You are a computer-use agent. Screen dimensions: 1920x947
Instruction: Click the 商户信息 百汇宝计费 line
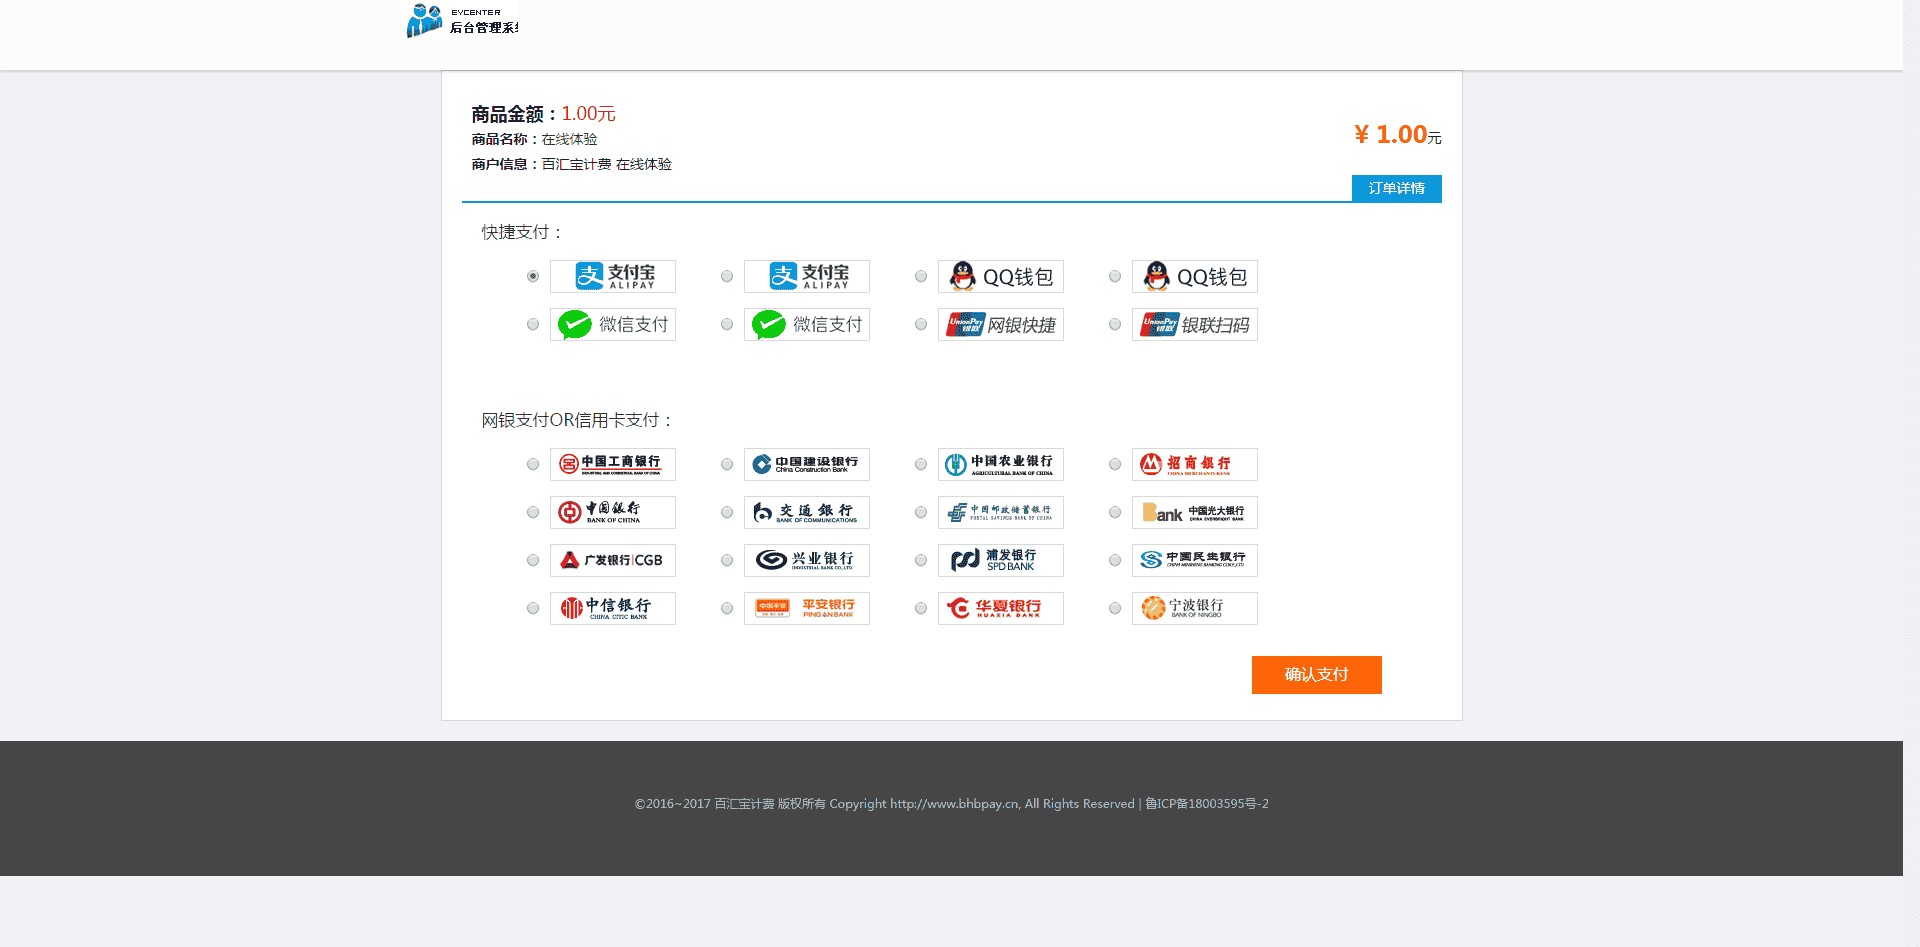tap(572, 165)
